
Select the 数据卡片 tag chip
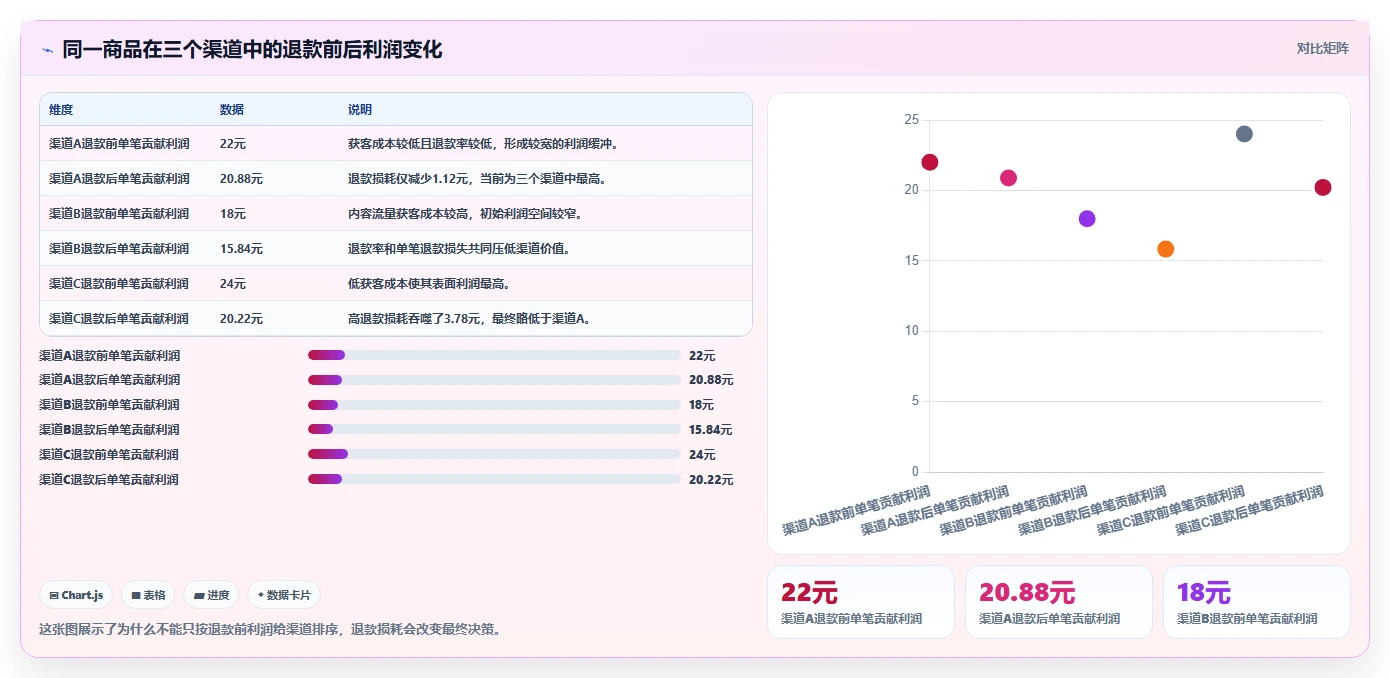coord(284,595)
